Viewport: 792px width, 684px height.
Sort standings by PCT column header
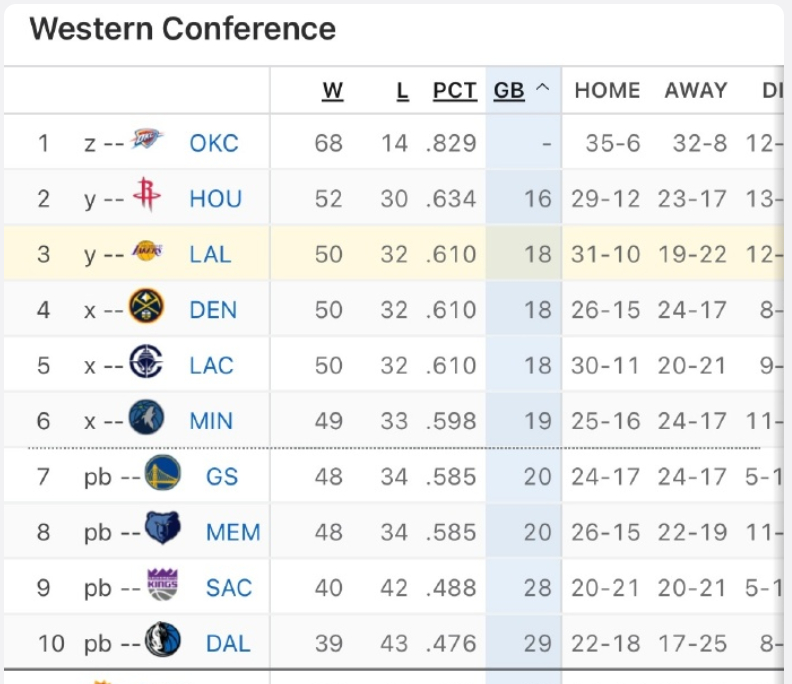pyautogui.click(x=455, y=90)
